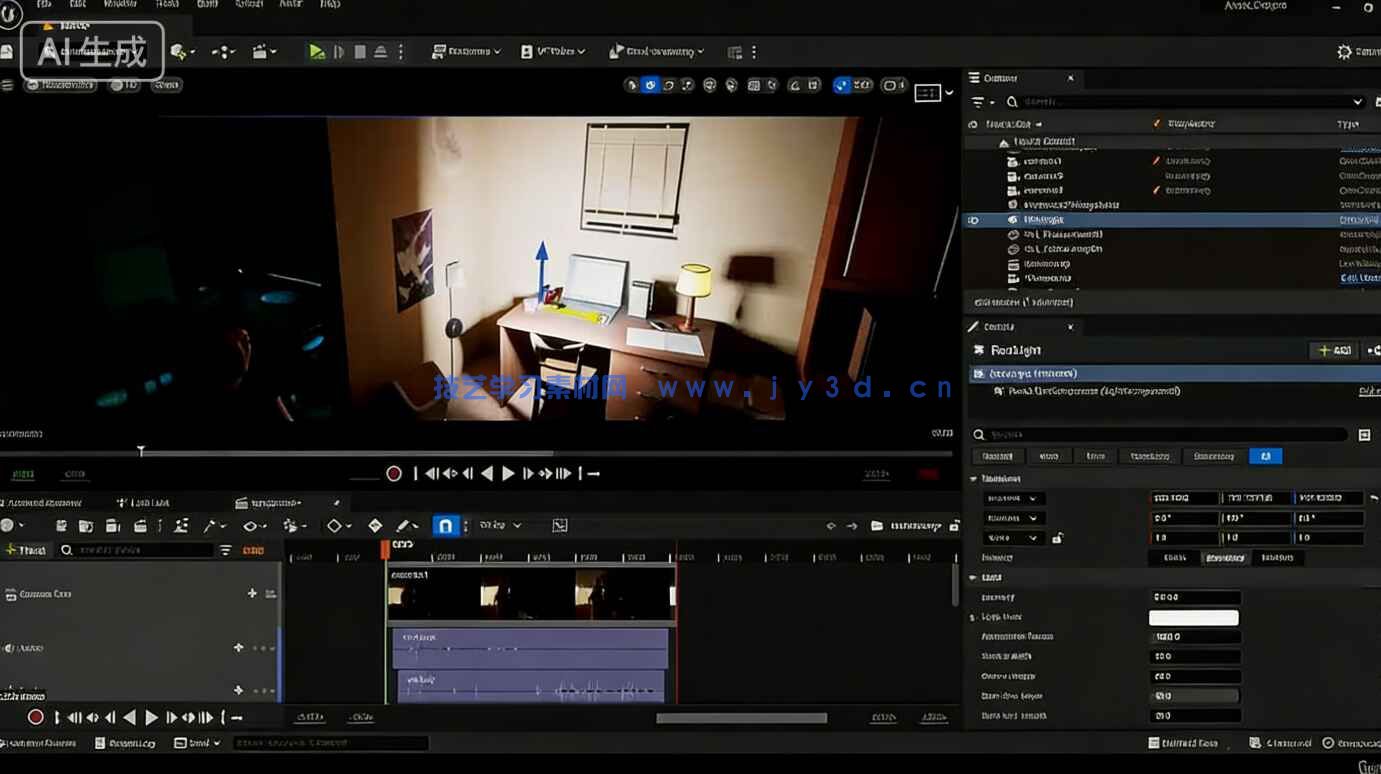Toggle visibility eye of selected Outliner row
The height and width of the screenshot is (774, 1381).
[973, 220]
